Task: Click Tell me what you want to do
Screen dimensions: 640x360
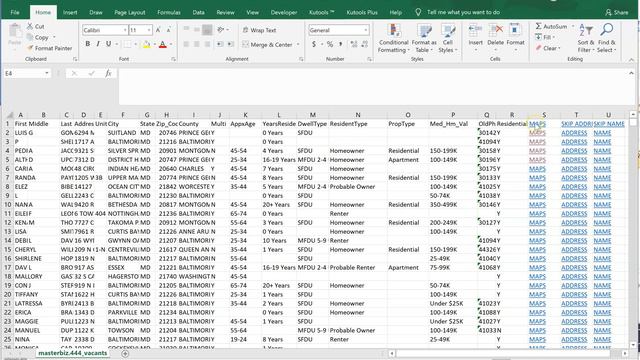Action: pos(463,12)
